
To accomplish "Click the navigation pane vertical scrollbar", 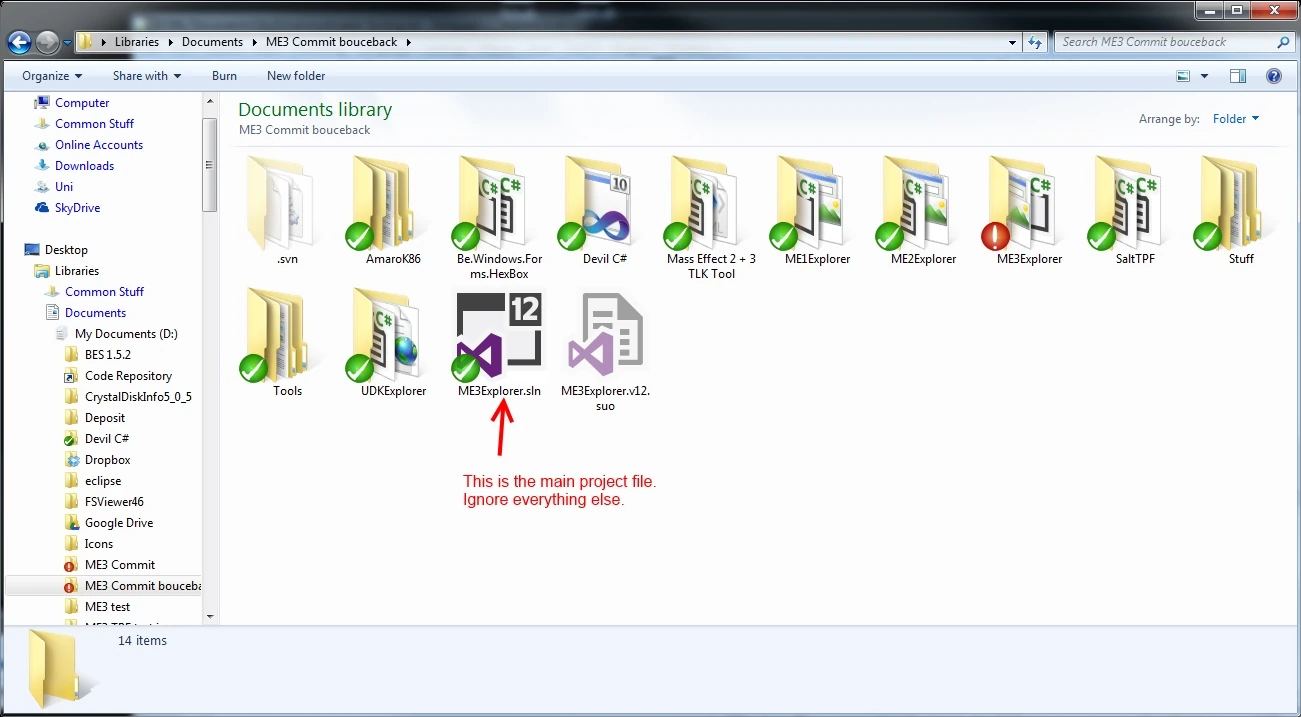I will (x=209, y=164).
